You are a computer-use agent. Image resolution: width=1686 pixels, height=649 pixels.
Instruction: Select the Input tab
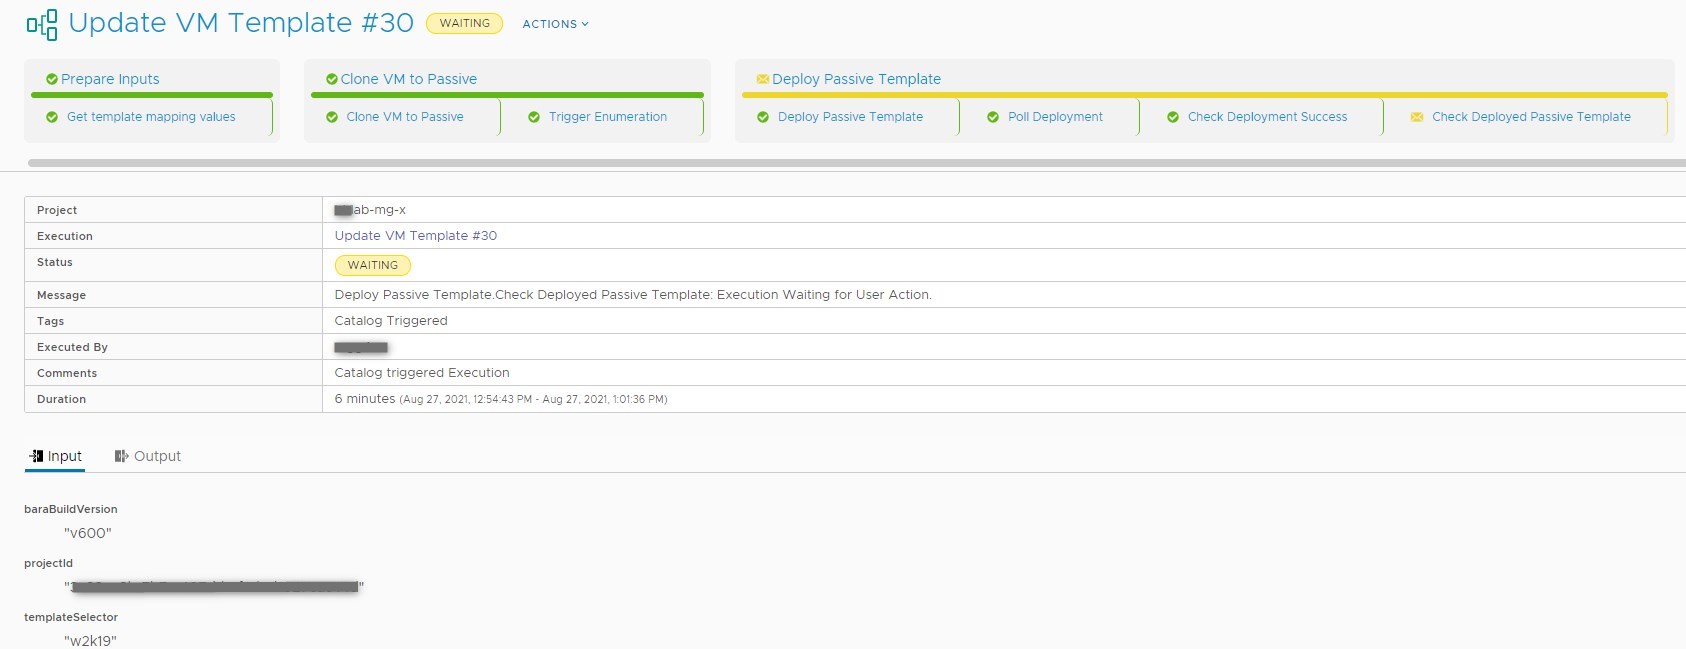tap(65, 456)
